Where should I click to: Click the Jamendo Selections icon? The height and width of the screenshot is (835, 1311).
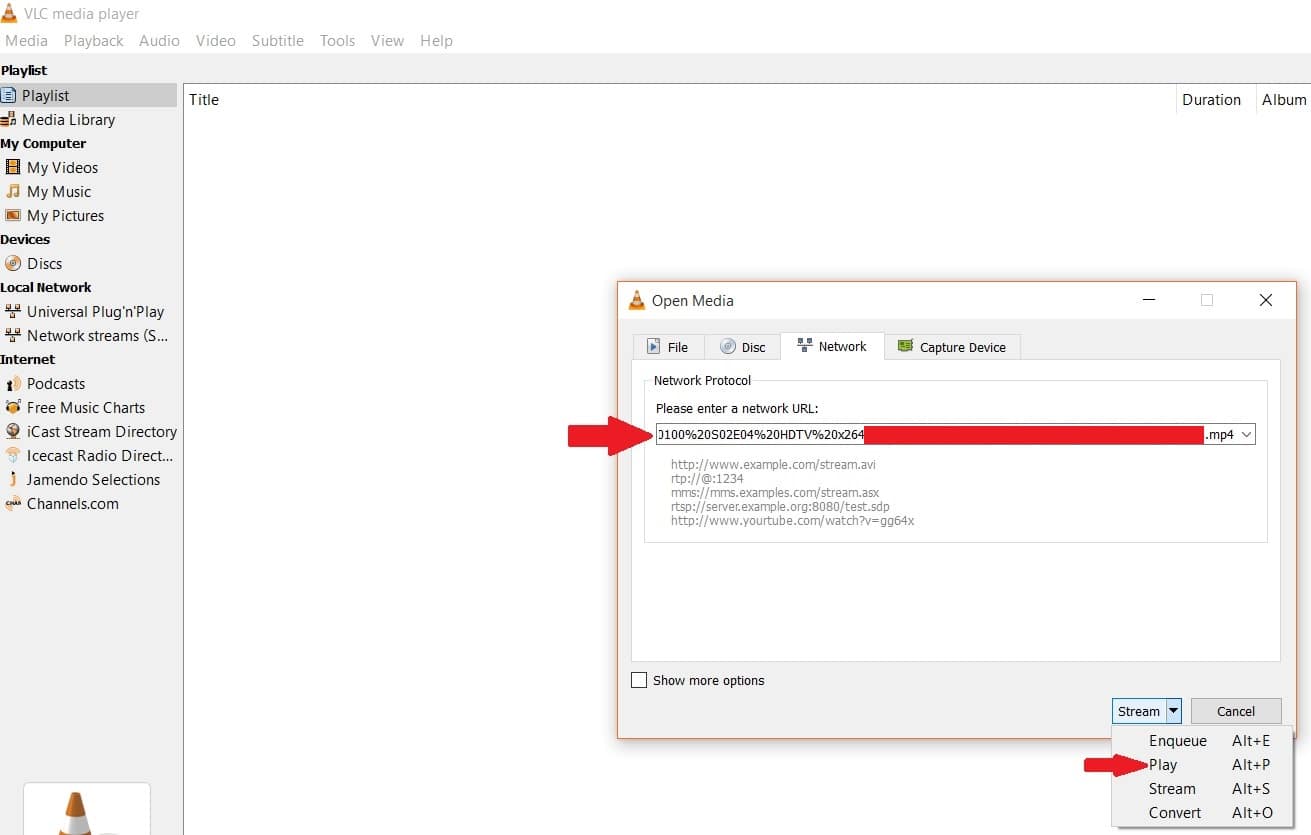tap(13, 480)
